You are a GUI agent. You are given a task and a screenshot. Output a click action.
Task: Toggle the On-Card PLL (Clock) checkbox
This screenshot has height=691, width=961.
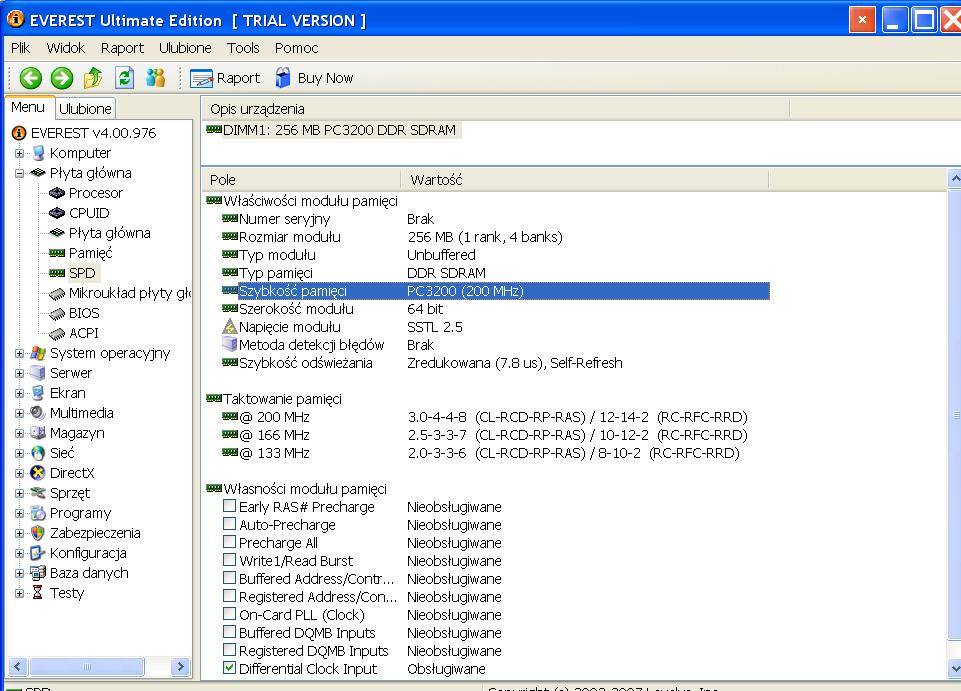[x=229, y=614]
